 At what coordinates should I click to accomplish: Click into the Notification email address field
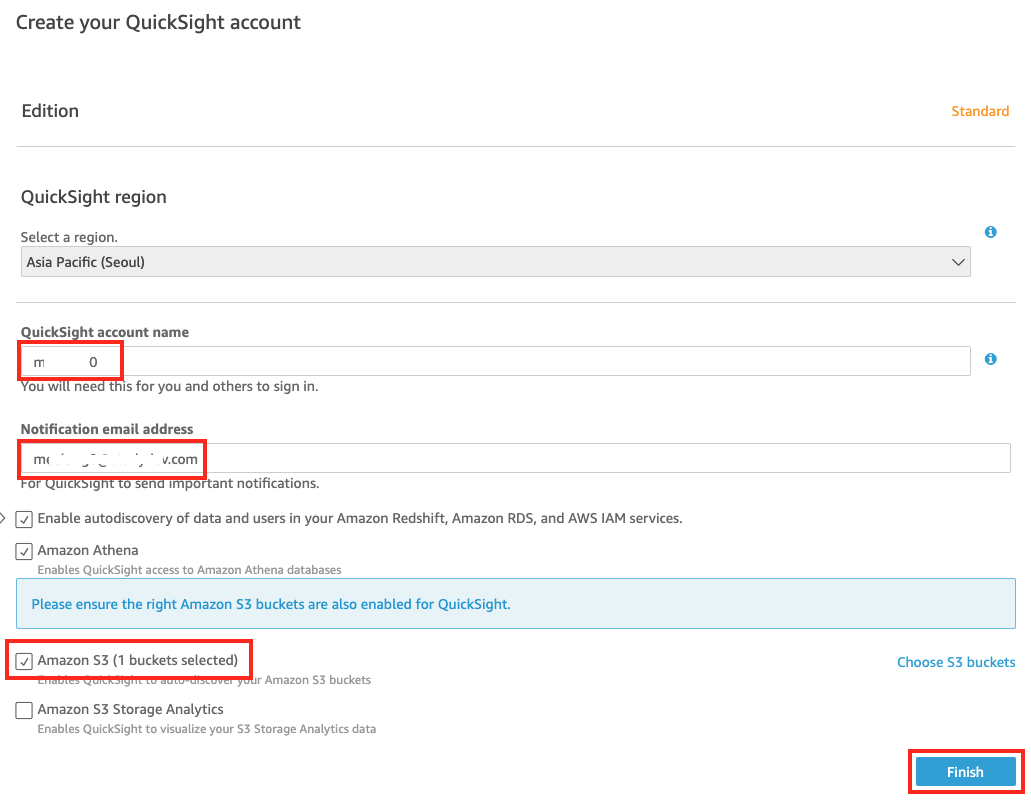click(x=600, y=459)
